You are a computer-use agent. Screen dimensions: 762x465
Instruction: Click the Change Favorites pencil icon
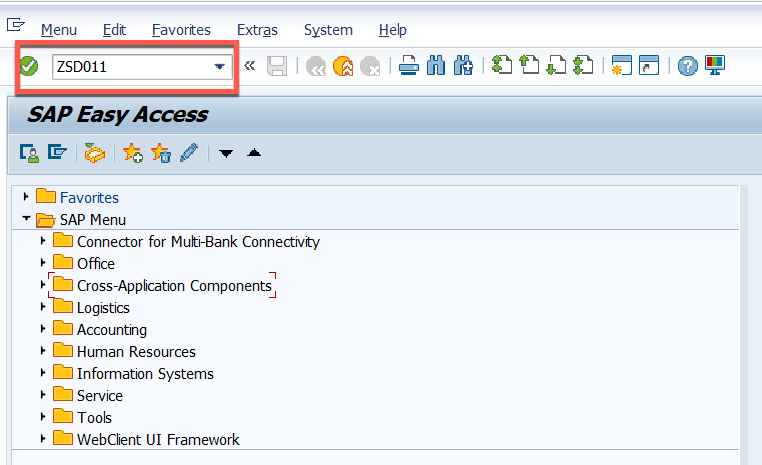pos(188,153)
